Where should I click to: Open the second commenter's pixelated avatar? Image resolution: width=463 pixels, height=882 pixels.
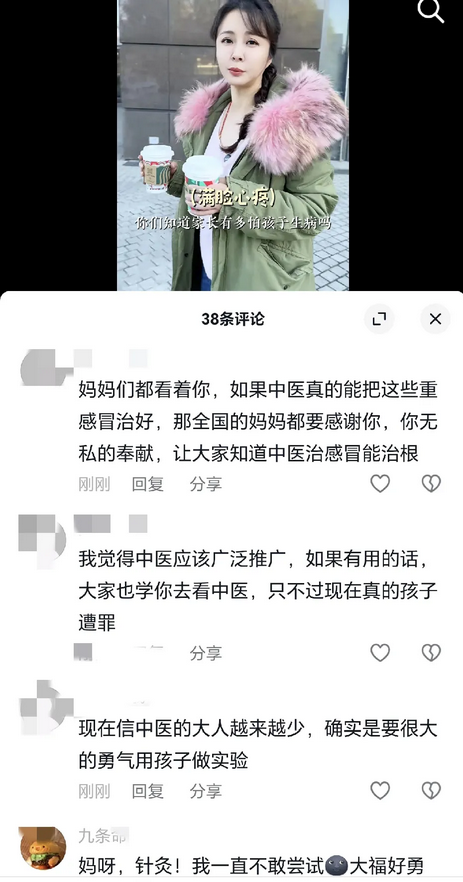[43, 537]
